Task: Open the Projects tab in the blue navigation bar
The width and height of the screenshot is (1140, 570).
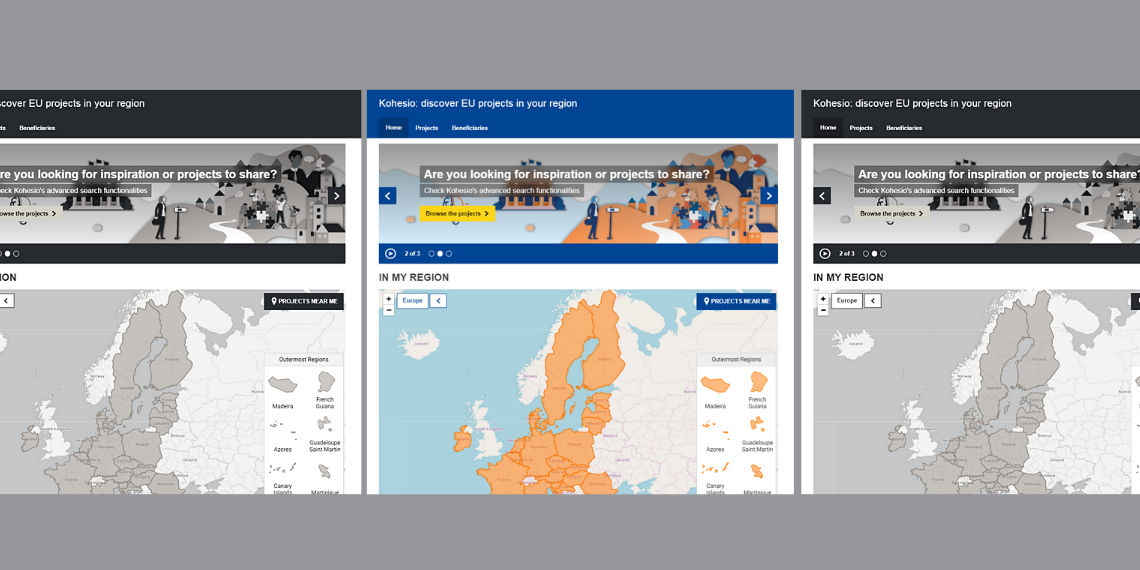Action: pyautogui.click(x=427, y=128)
